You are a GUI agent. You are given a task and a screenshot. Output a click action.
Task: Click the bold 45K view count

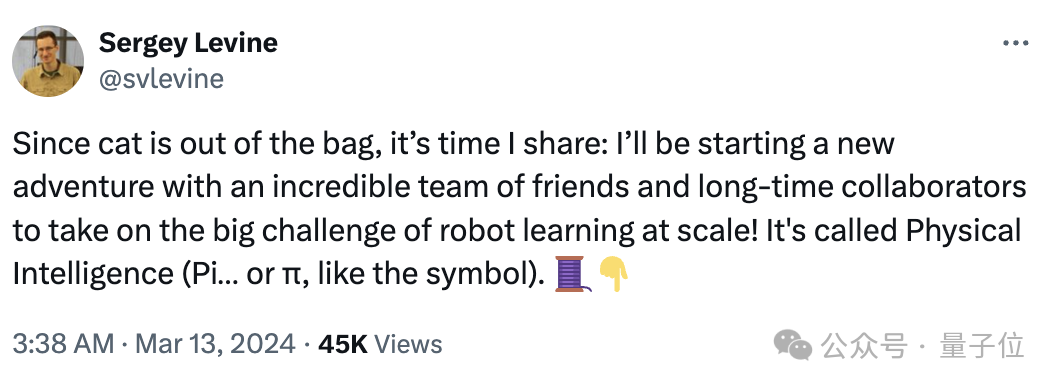[x=343, y=344]
